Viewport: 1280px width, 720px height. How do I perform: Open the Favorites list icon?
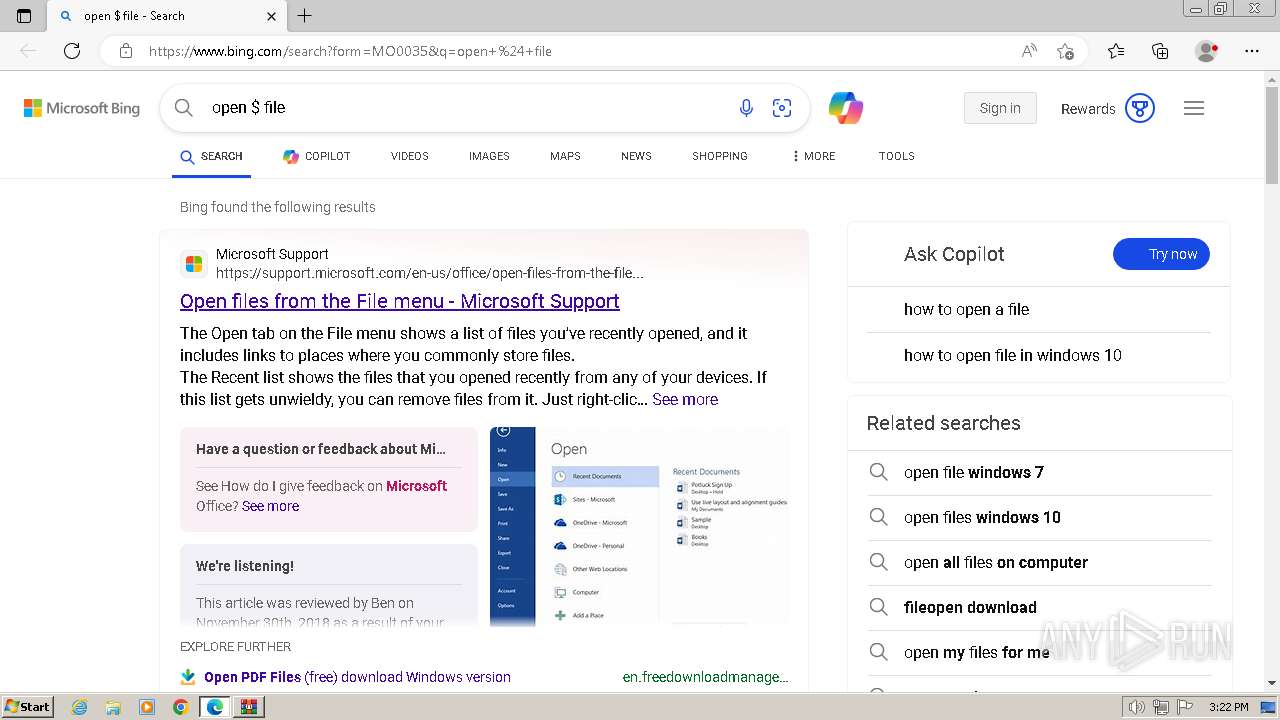click(1116, 51)
